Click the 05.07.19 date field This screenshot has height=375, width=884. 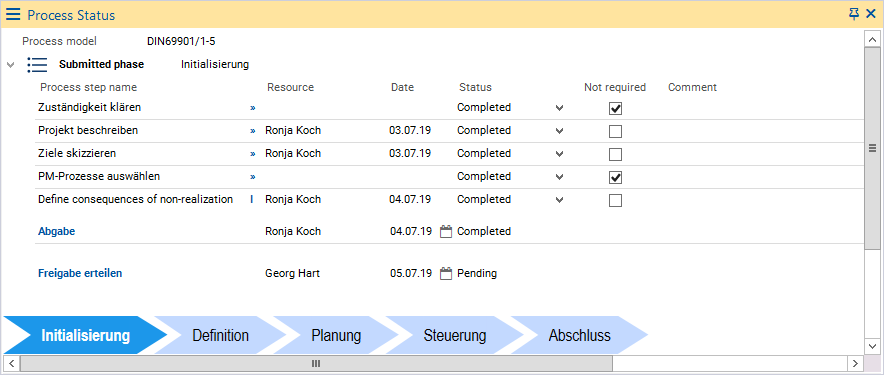[411, 273]
